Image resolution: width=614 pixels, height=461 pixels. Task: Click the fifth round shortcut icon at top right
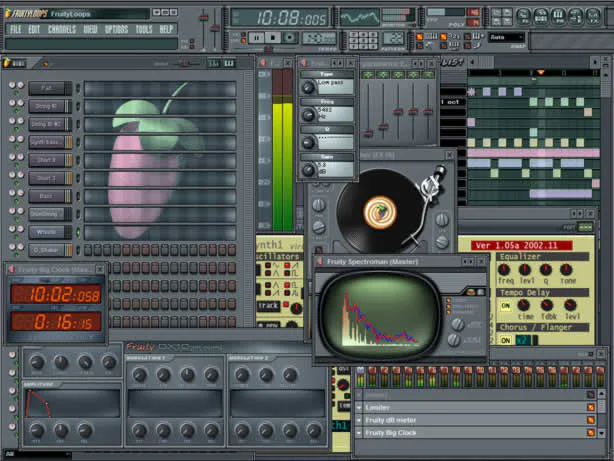coord(593,16)
